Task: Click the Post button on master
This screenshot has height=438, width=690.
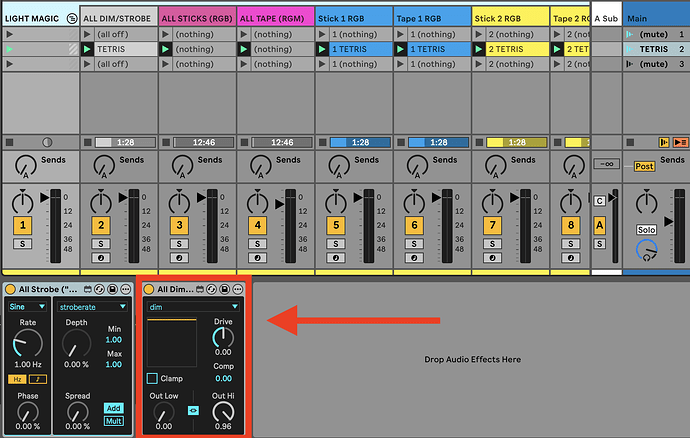Action: 644,166
